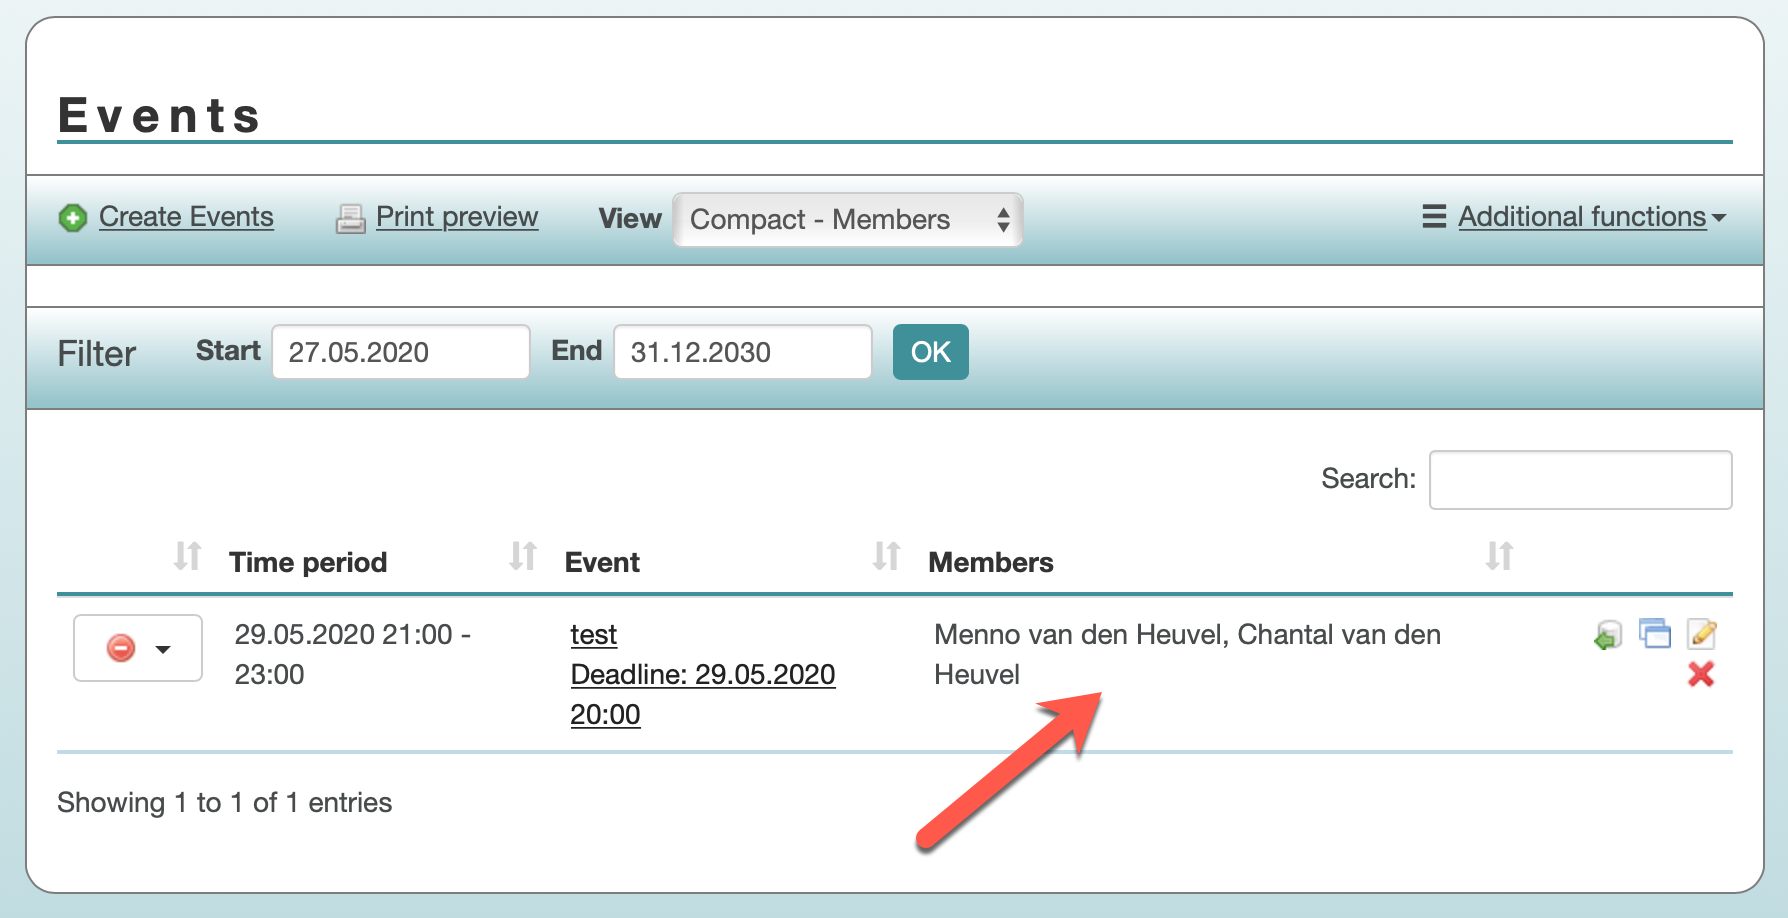1788x918 pixels.
Task: Click the duplicate windows copy icon
Action: (x=1655, y=634)
